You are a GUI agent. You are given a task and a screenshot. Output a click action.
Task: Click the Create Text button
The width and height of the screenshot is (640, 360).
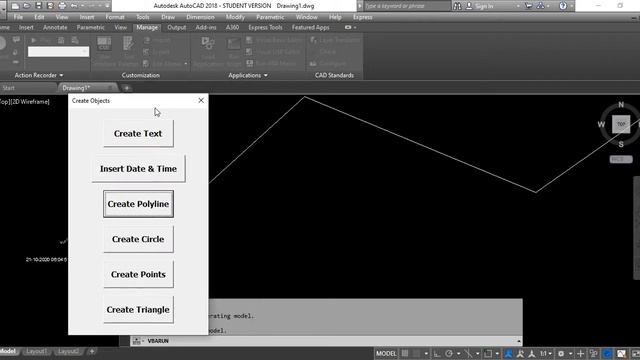pyautogui.click(x=138, y=133)
